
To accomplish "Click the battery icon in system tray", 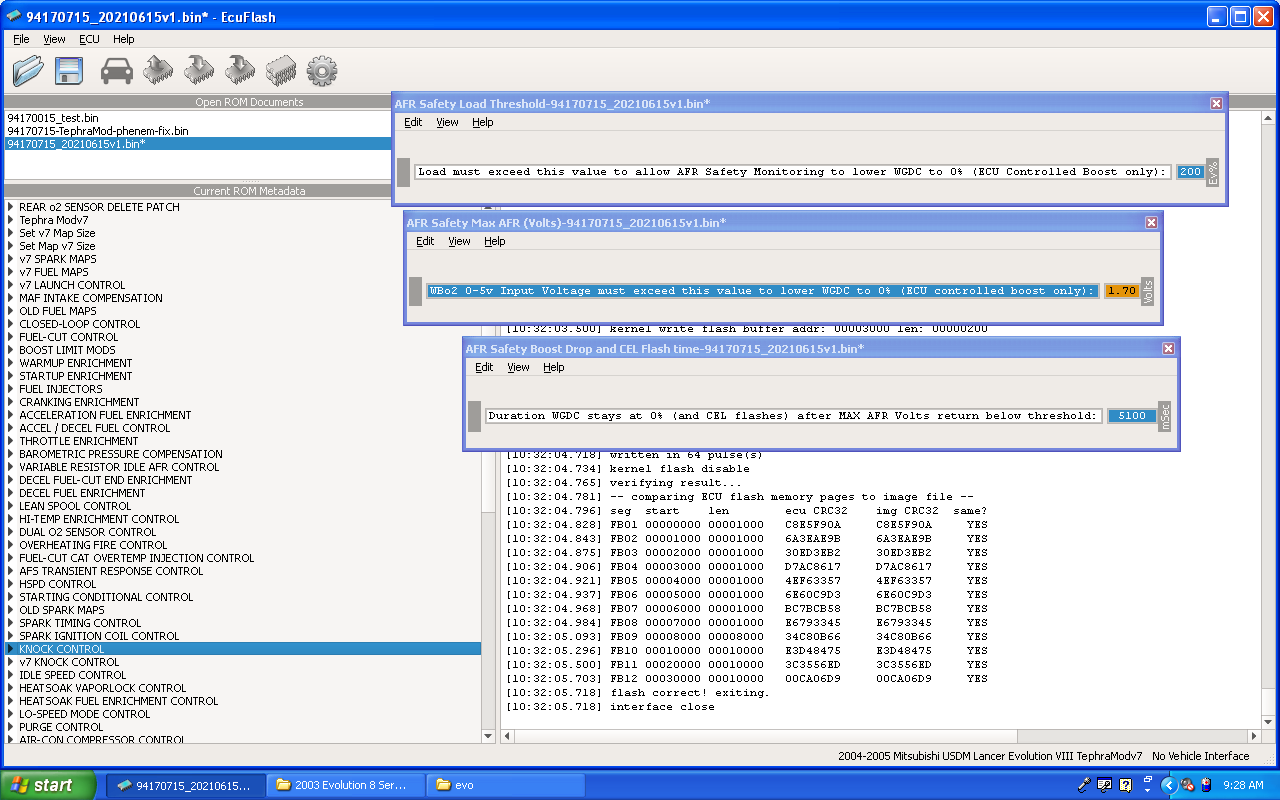I will (x=1206, y=785).
